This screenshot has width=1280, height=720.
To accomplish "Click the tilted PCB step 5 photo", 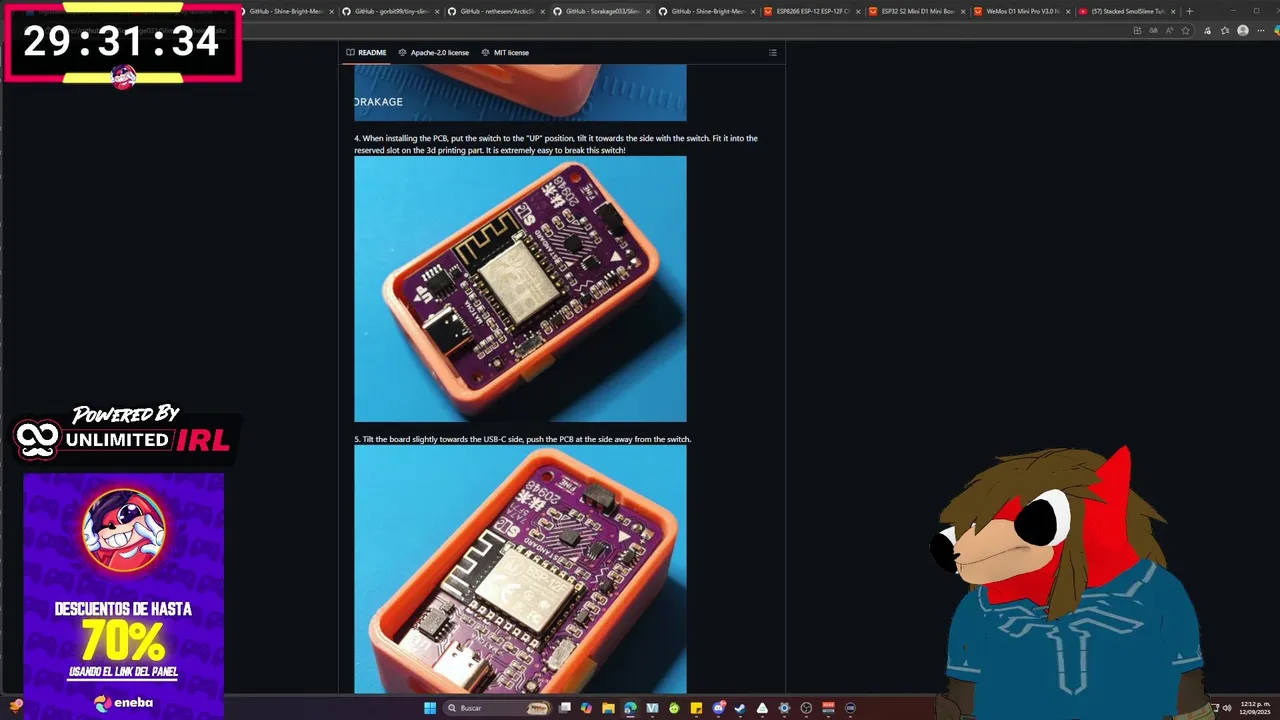I will [520, 569].
